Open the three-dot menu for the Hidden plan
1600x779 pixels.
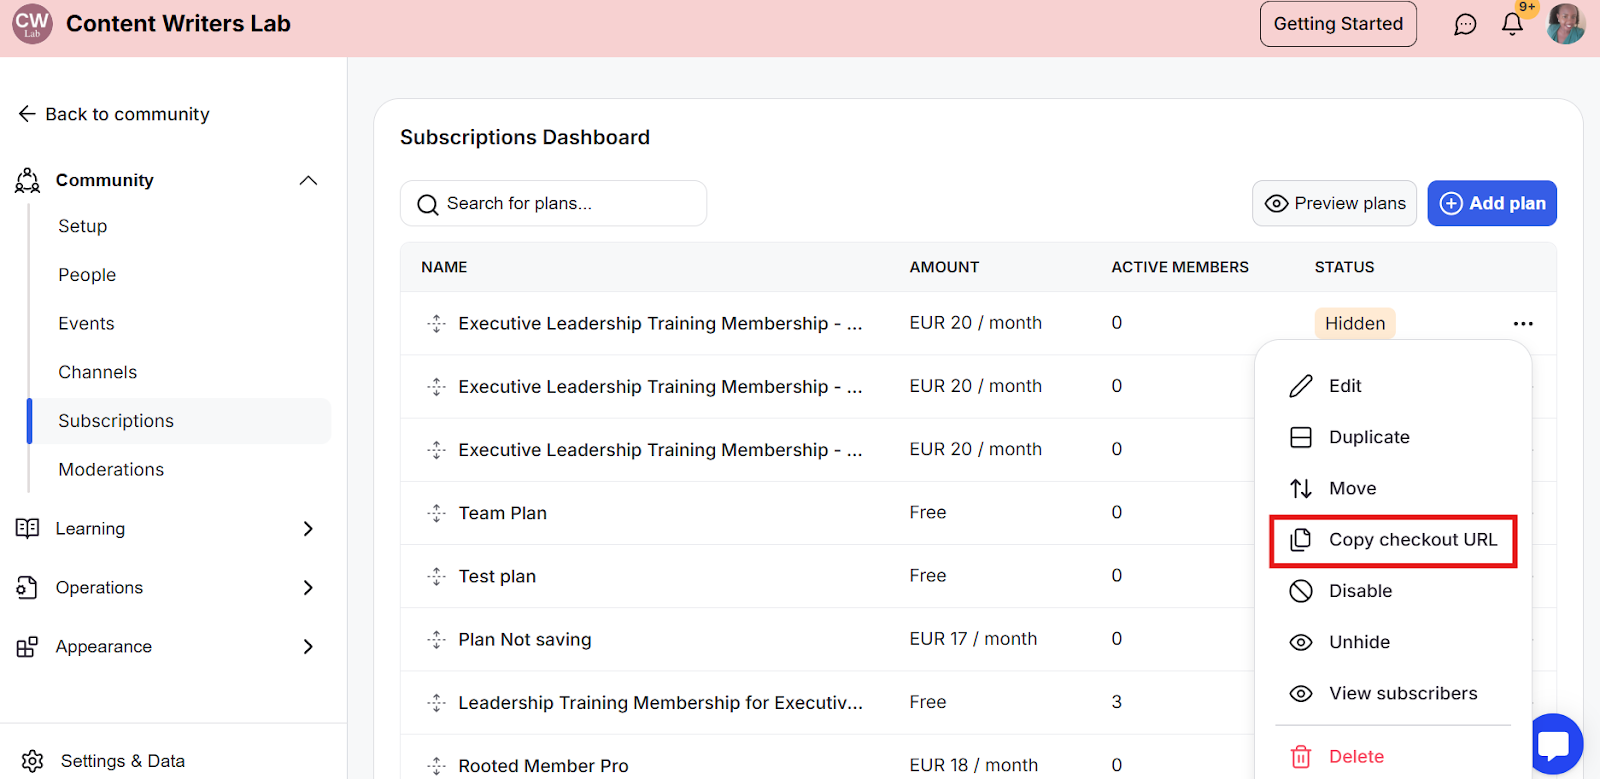coord(1523,323)
